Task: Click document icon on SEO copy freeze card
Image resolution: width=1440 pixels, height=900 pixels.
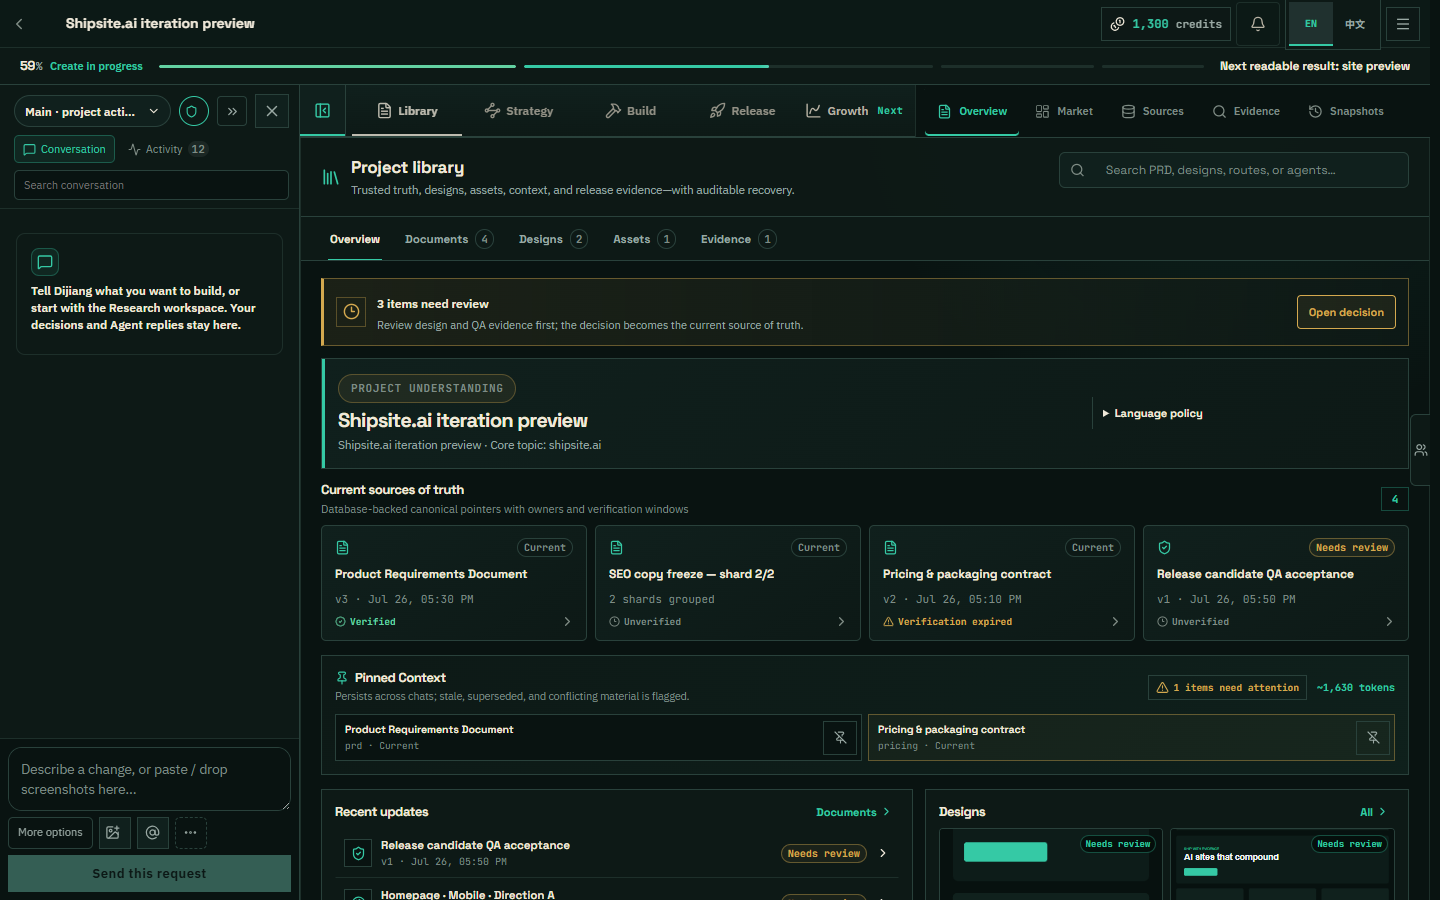Action: [616, 548]
